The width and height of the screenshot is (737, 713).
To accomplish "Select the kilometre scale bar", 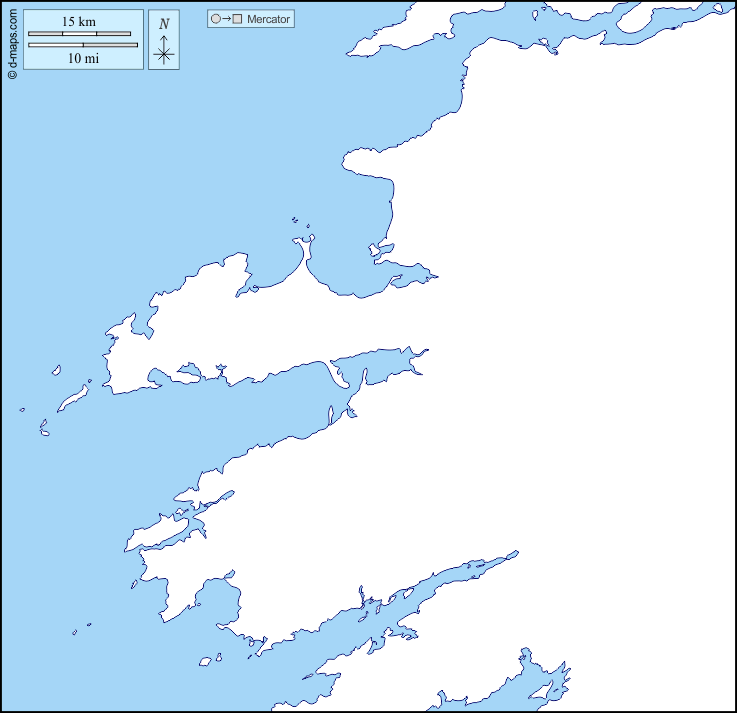I will [79, 34].
